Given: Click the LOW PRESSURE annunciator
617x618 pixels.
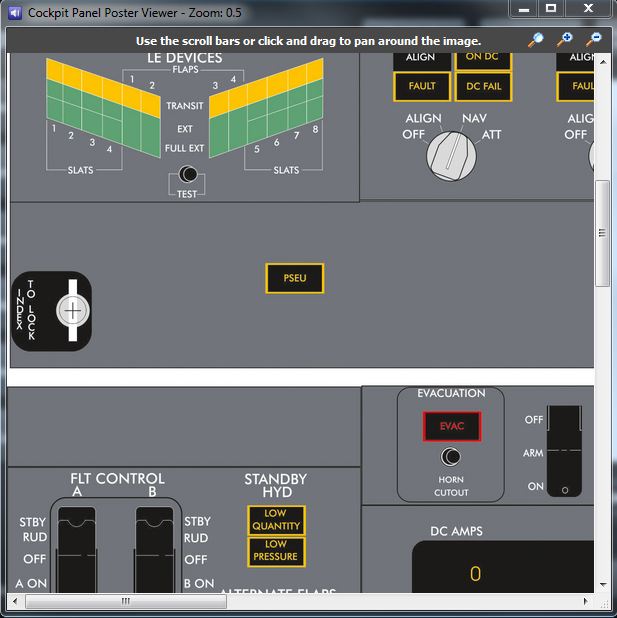Looking at the screenshot, I should (276, 552).
